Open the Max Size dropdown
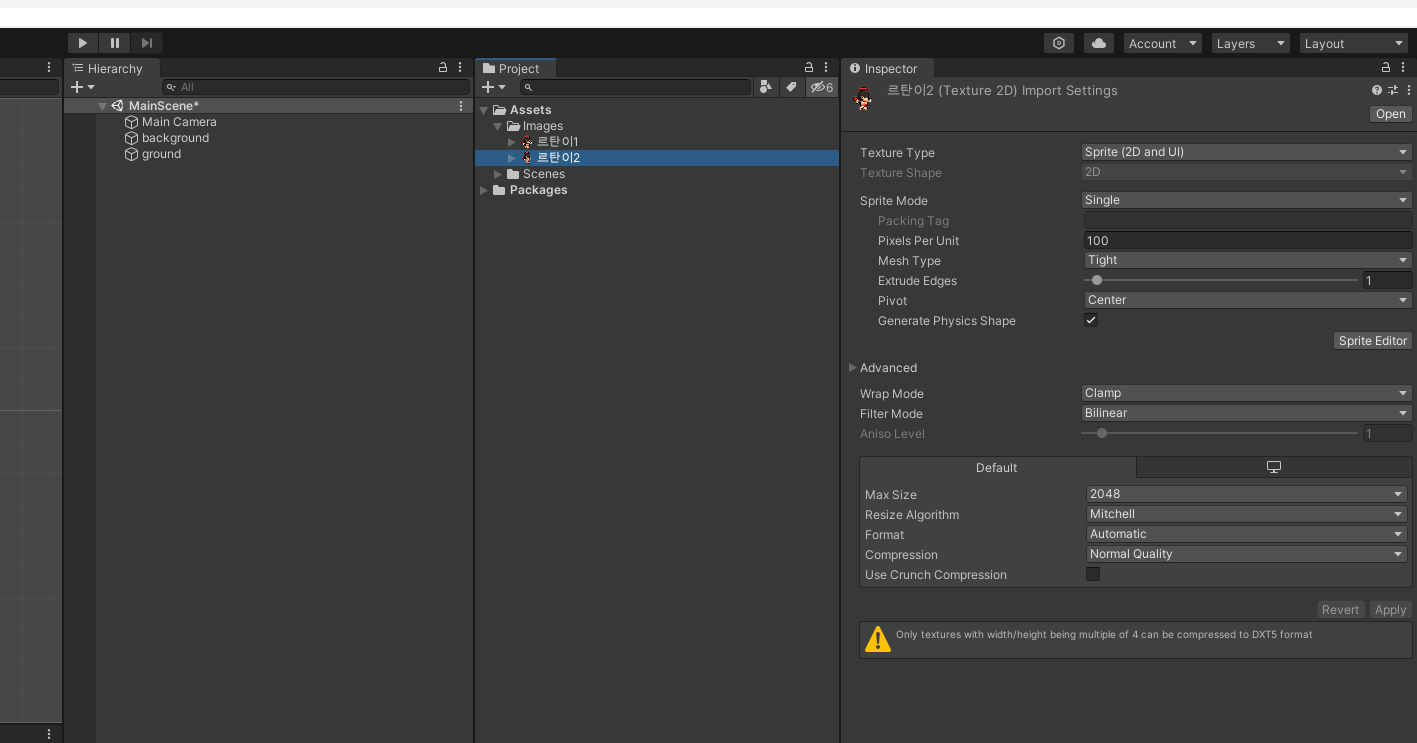 1247,494
